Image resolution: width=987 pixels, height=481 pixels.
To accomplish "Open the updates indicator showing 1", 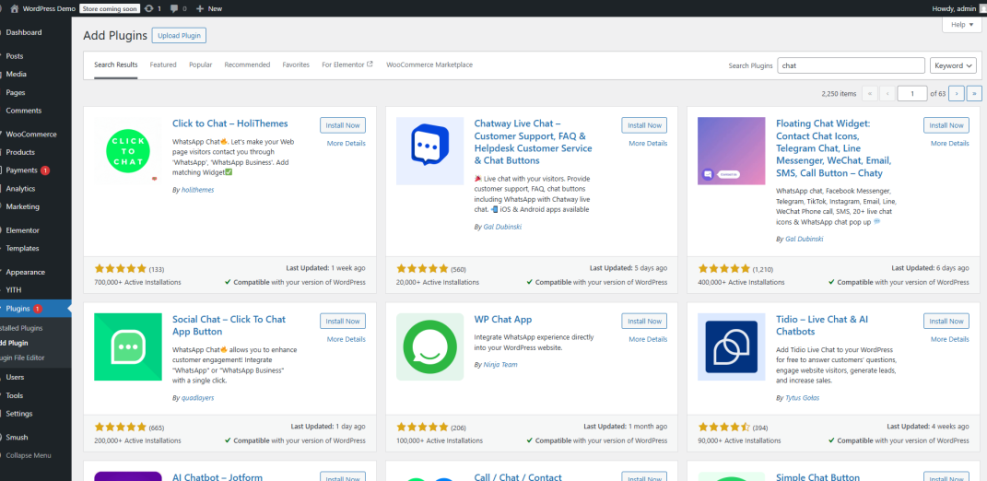I will (x=153, y=9).
